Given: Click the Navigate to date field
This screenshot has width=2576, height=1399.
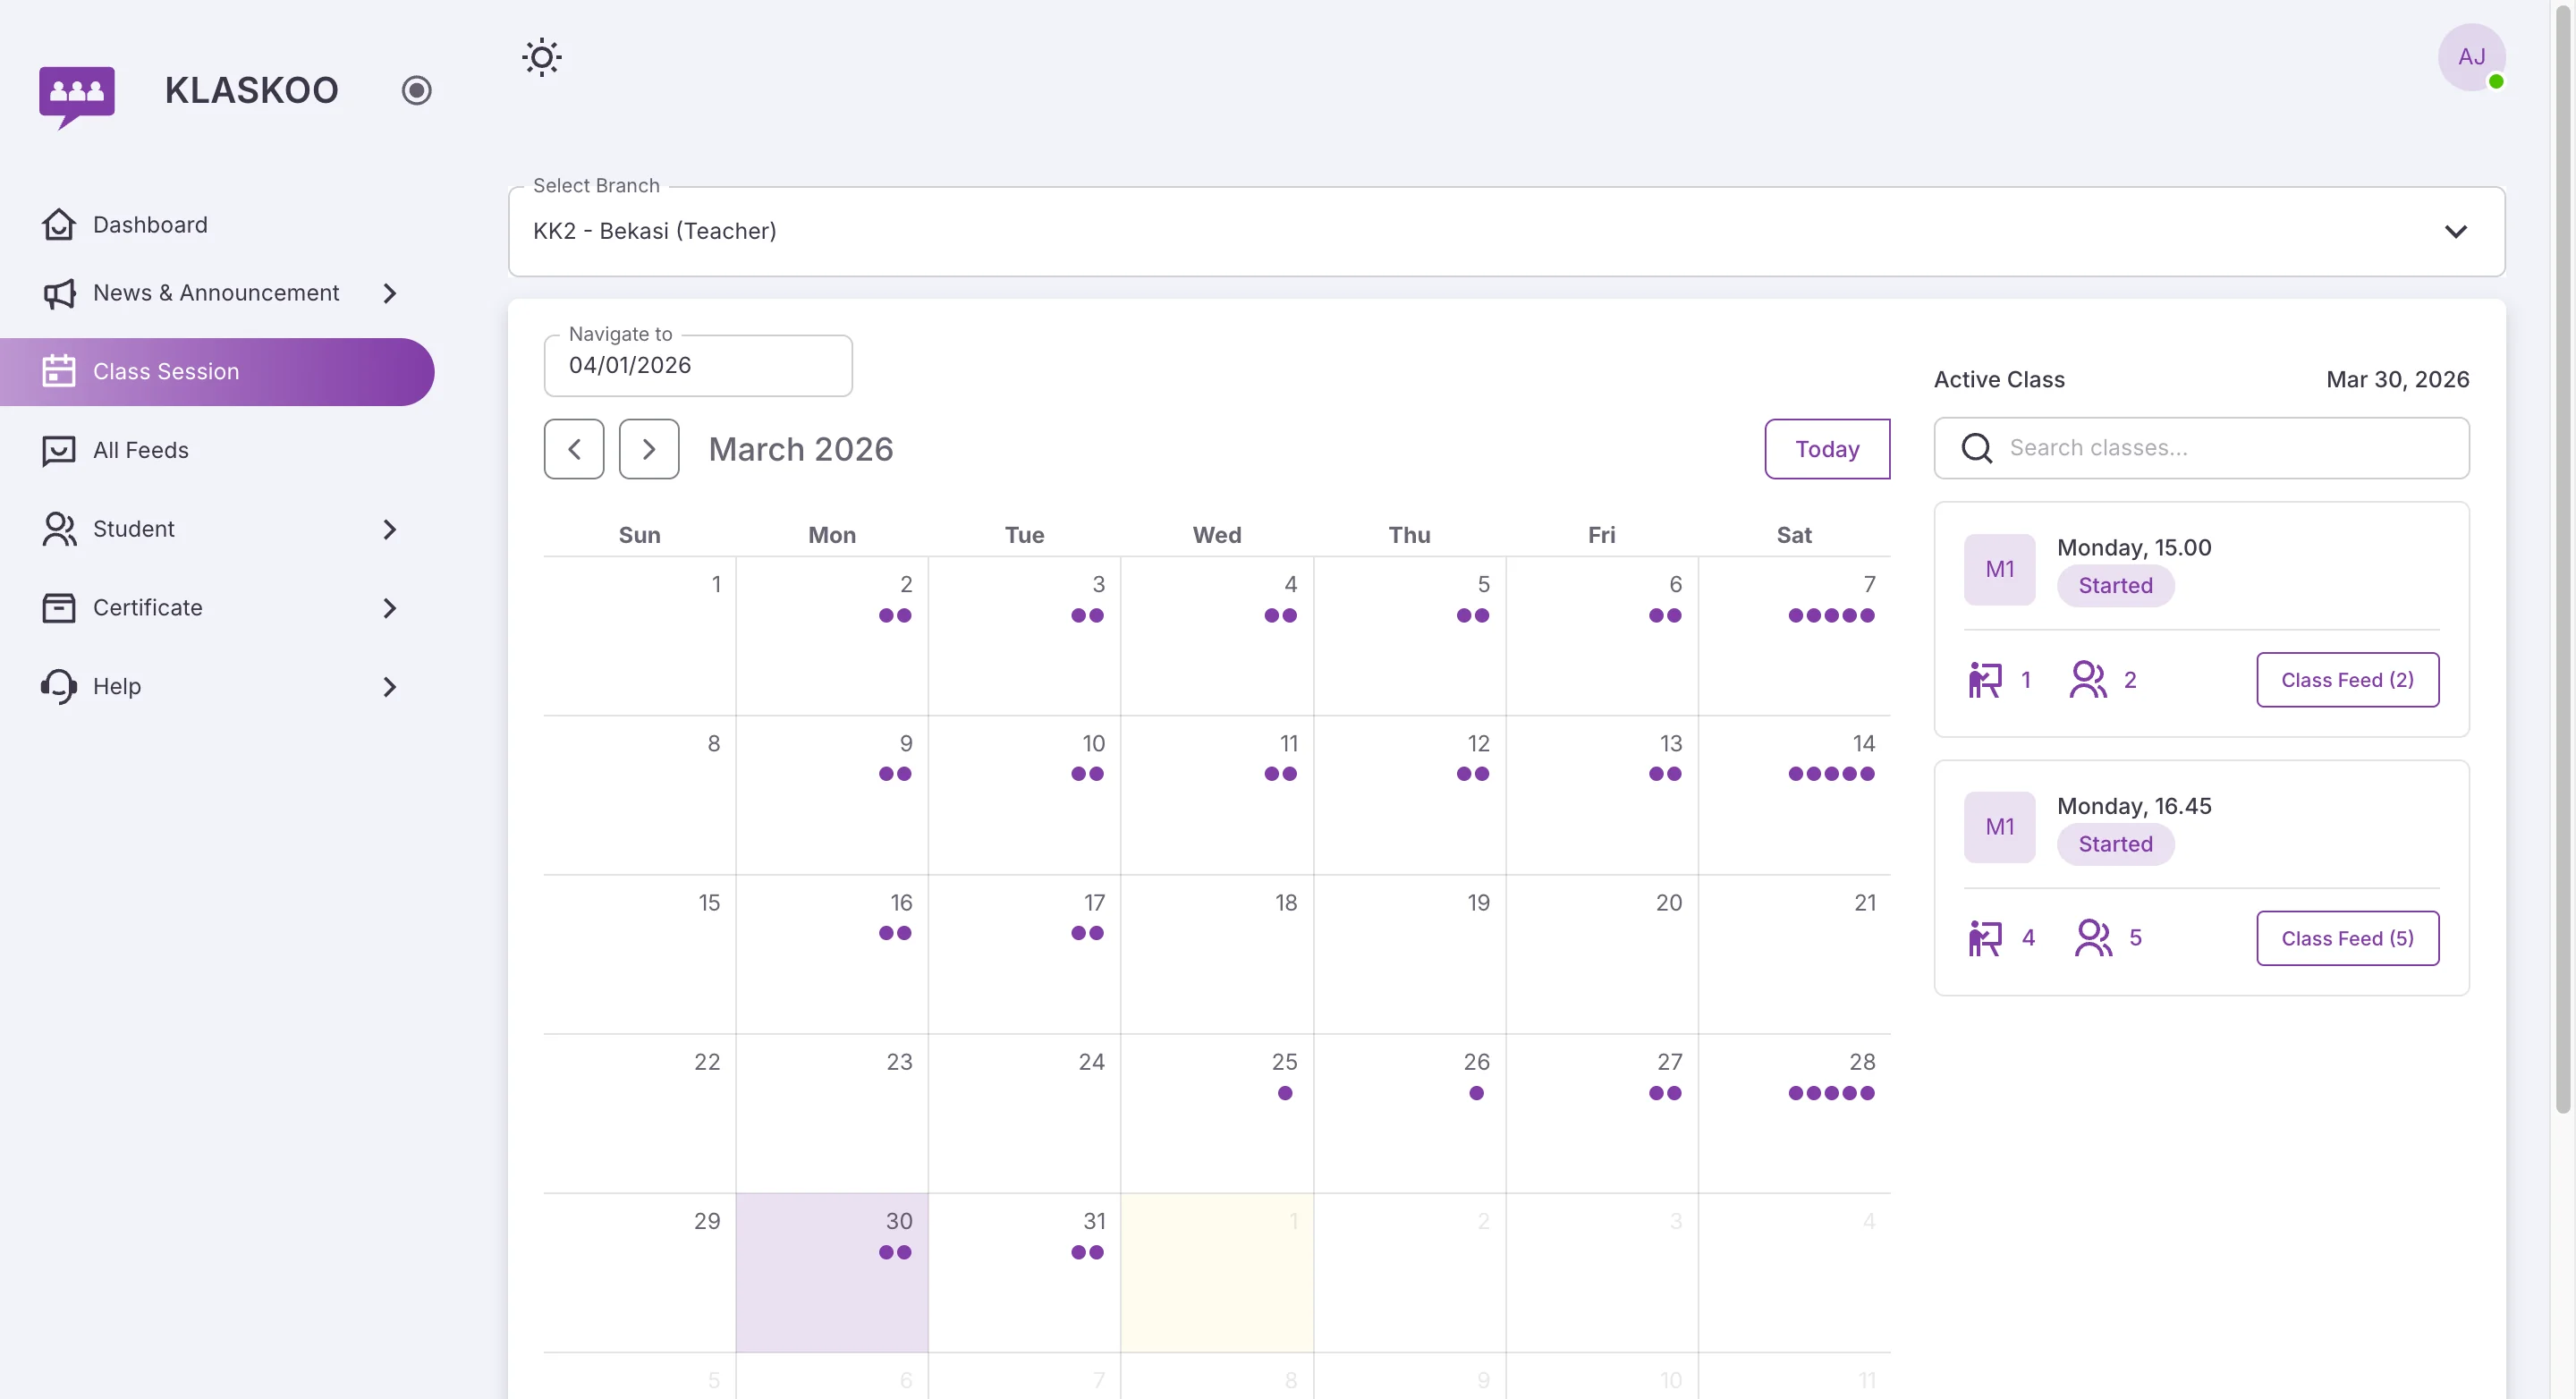Looking at the screenshot, I should (697, 365).
